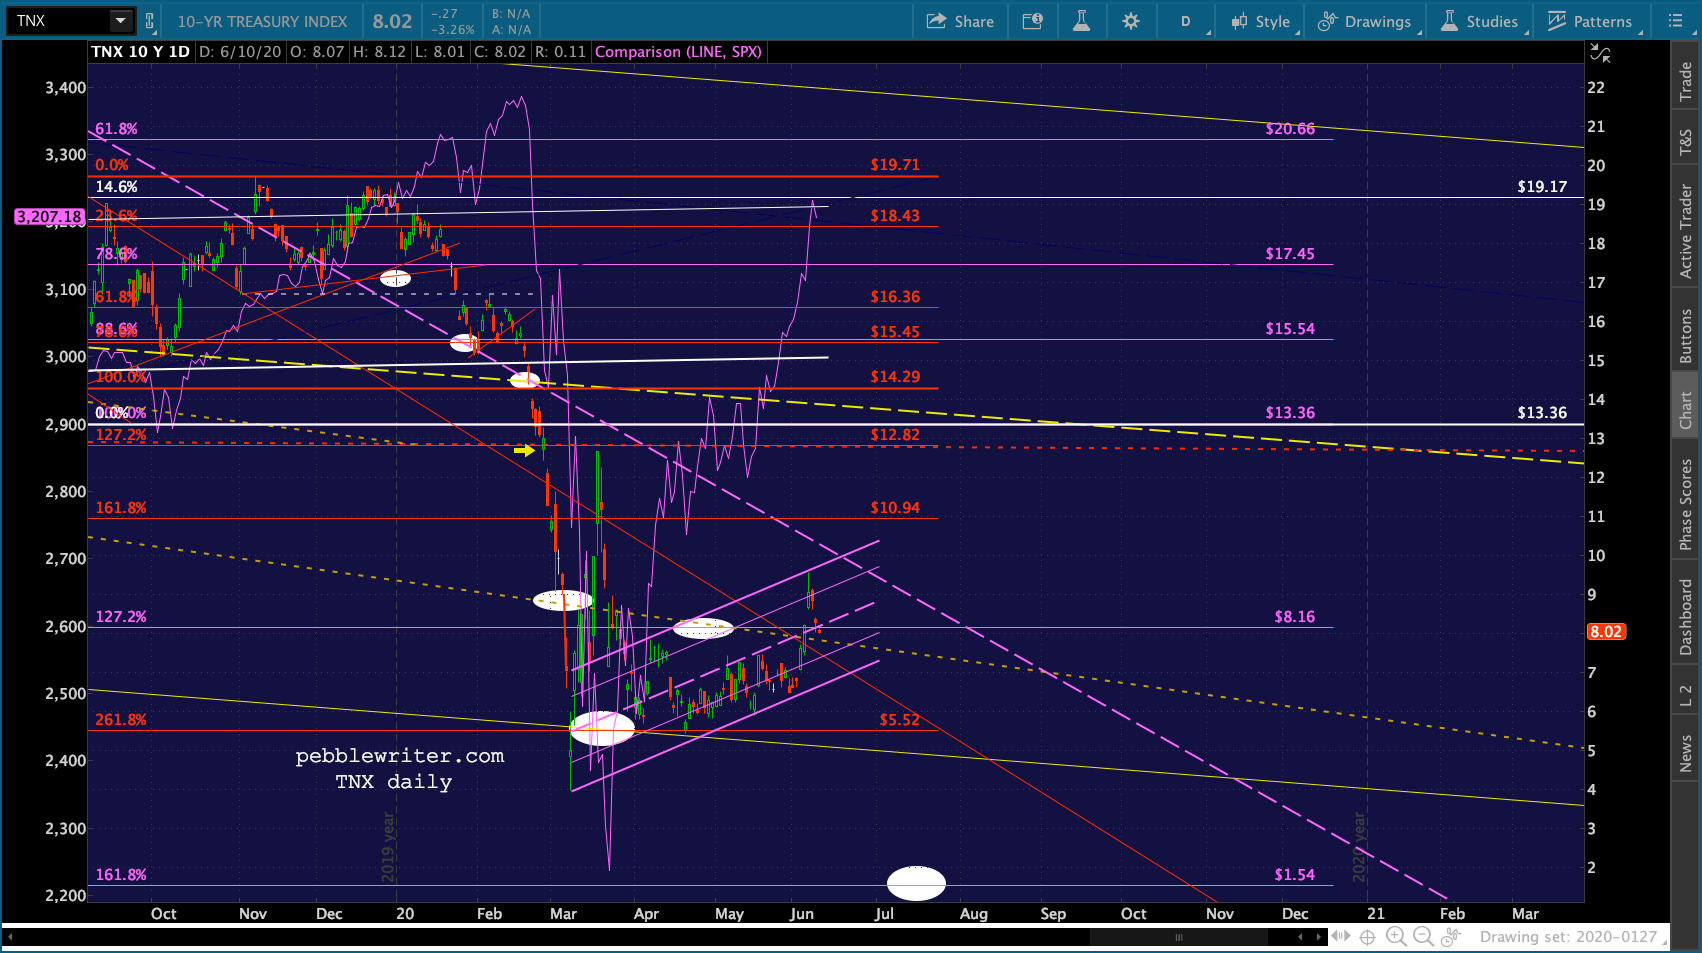1702x953 pixels.
Task: Open the flask icon beside Share
Action: 1081,21
